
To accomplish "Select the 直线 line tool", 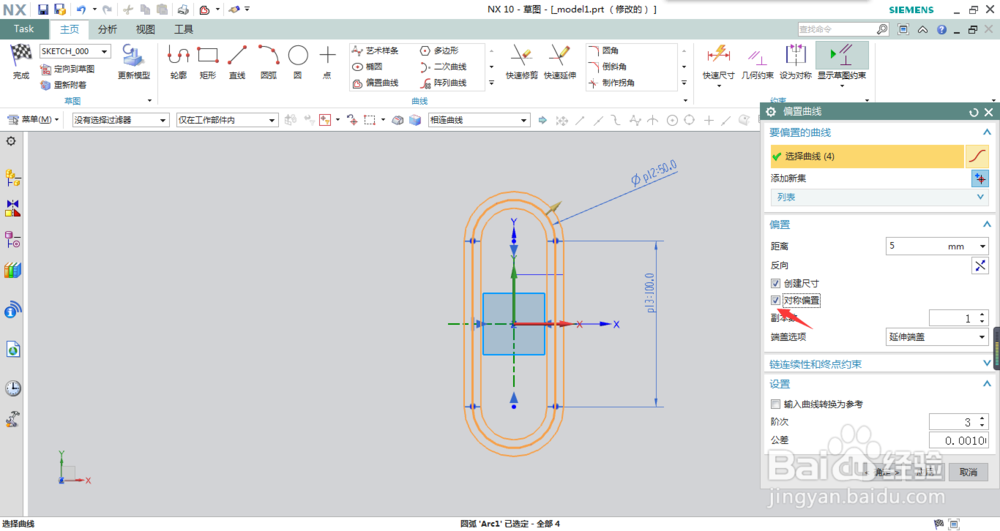I will coord(237,62).
